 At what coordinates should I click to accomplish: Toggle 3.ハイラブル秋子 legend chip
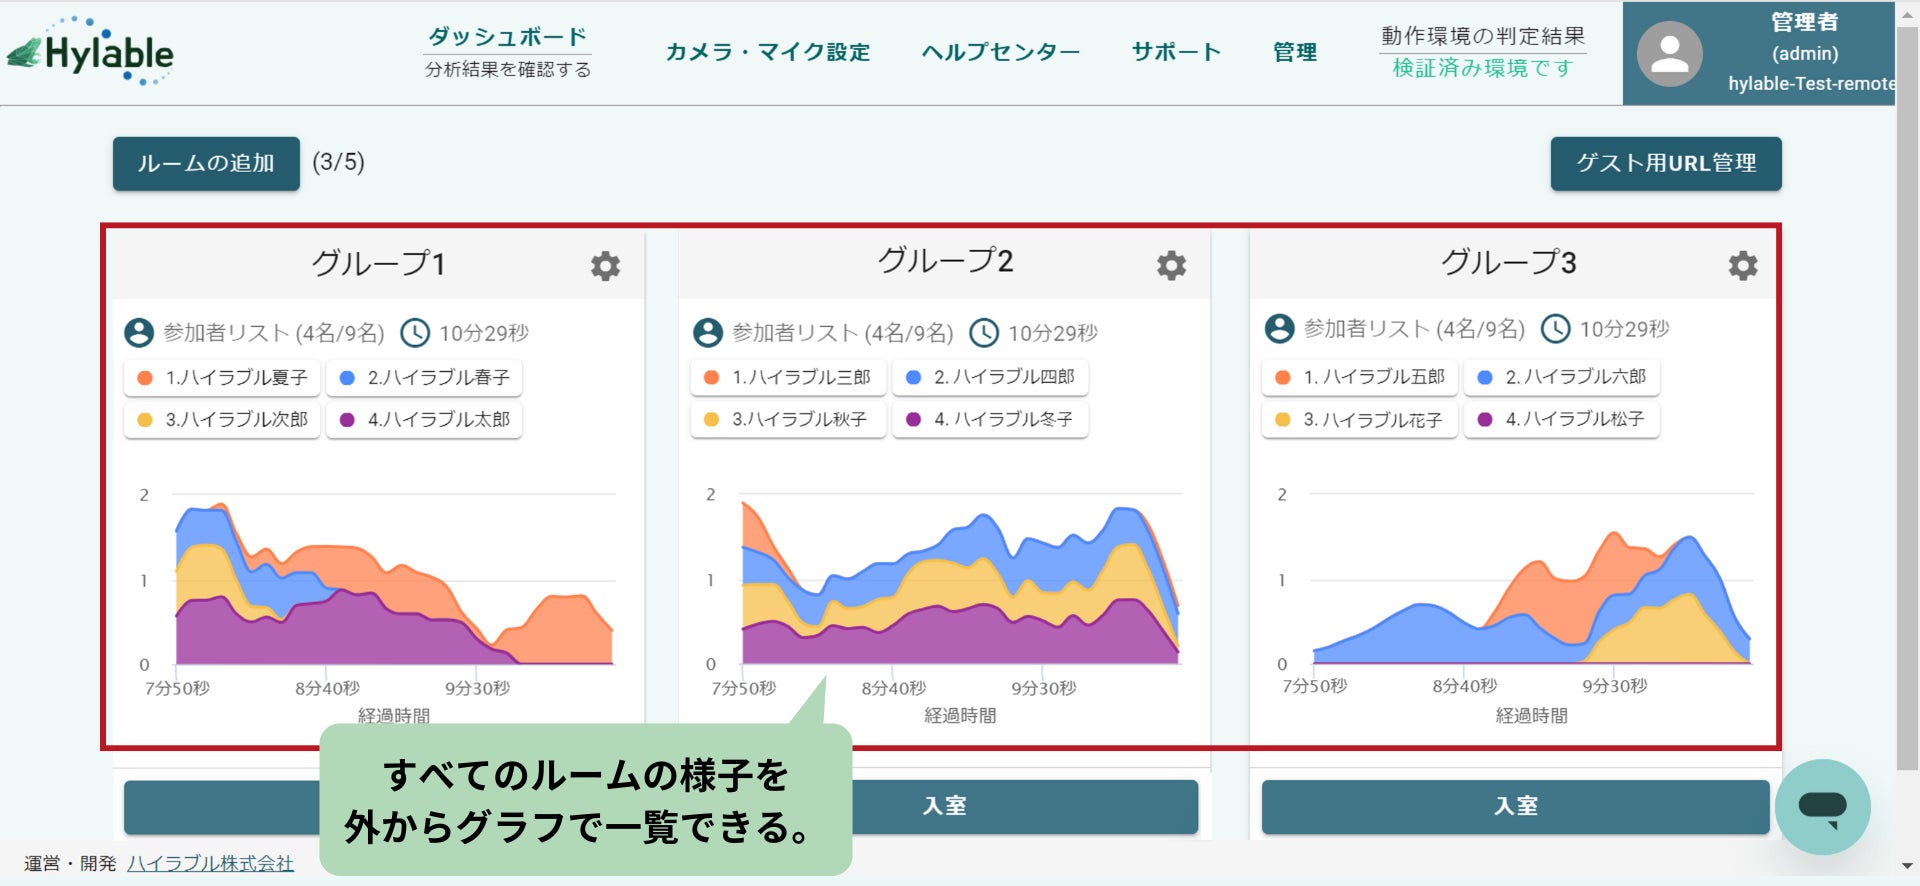tap(788, 420)
